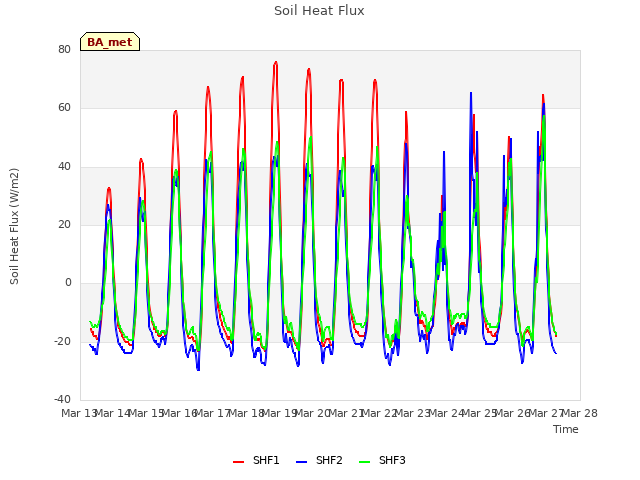Screen dimensions: 640x480
Task: Toggle the SHF1 legend entry
Action: click(256, 460)
